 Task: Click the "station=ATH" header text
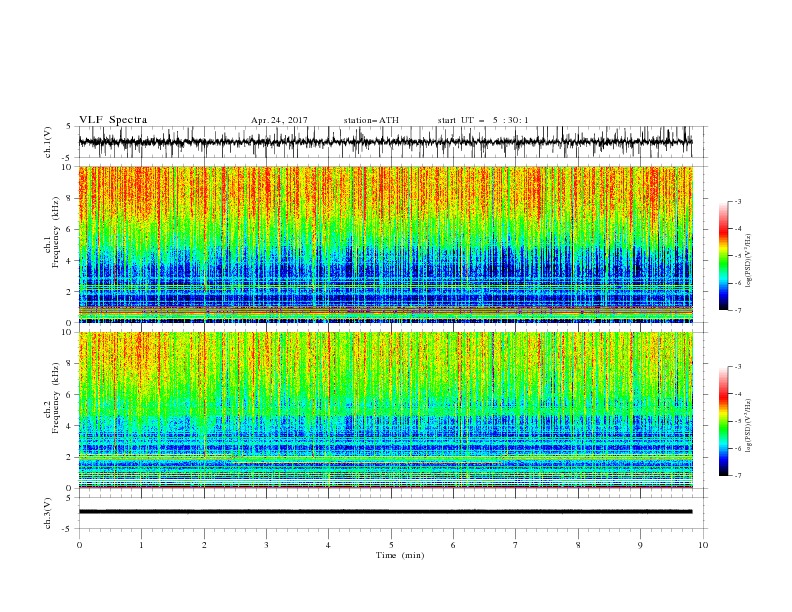pyautogui.click(x=371, y=120)
